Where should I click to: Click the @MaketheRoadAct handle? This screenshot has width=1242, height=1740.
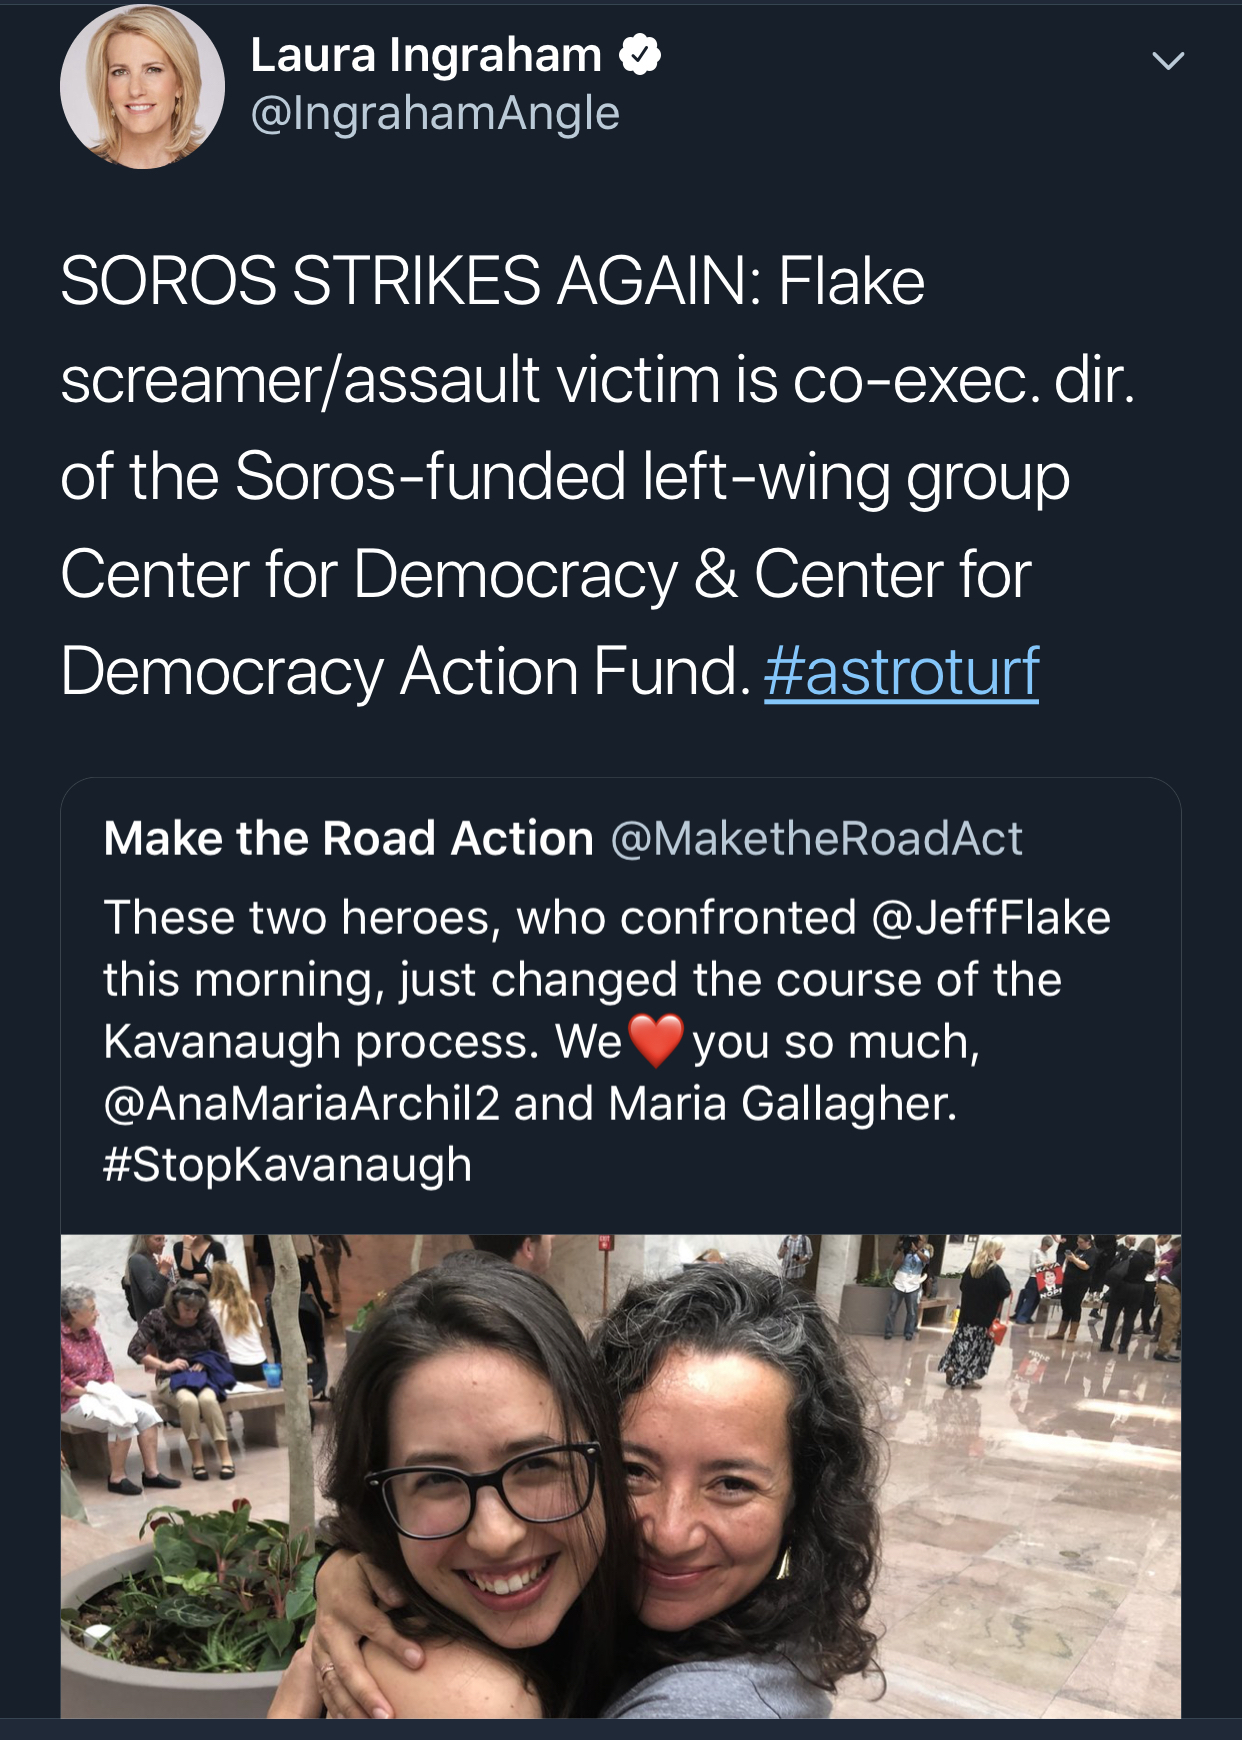click(x=816, y=838)
